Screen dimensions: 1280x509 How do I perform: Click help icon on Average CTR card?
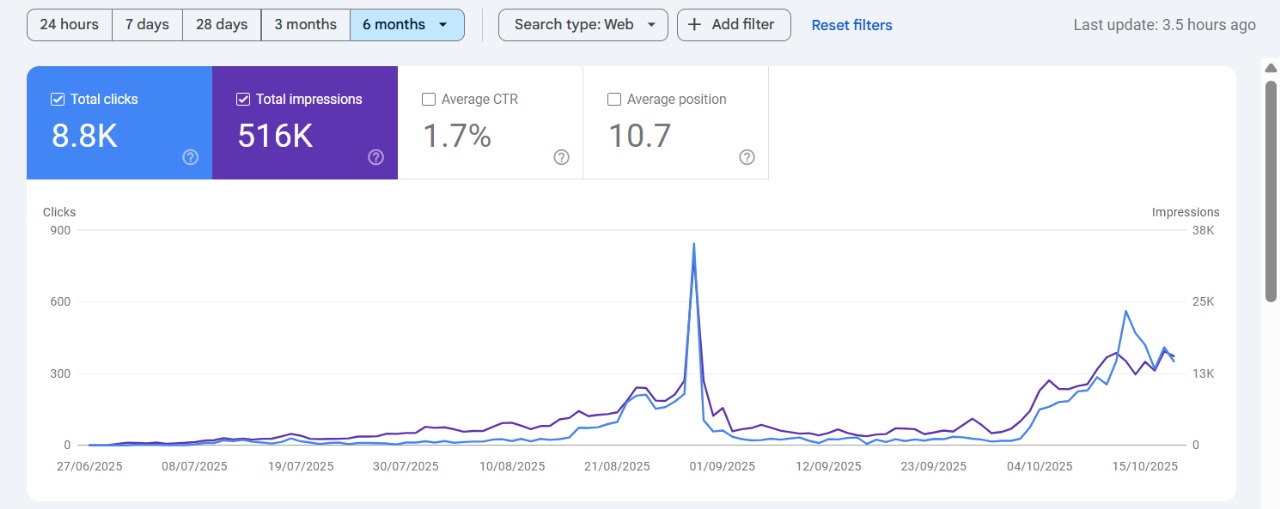(561, 157)
